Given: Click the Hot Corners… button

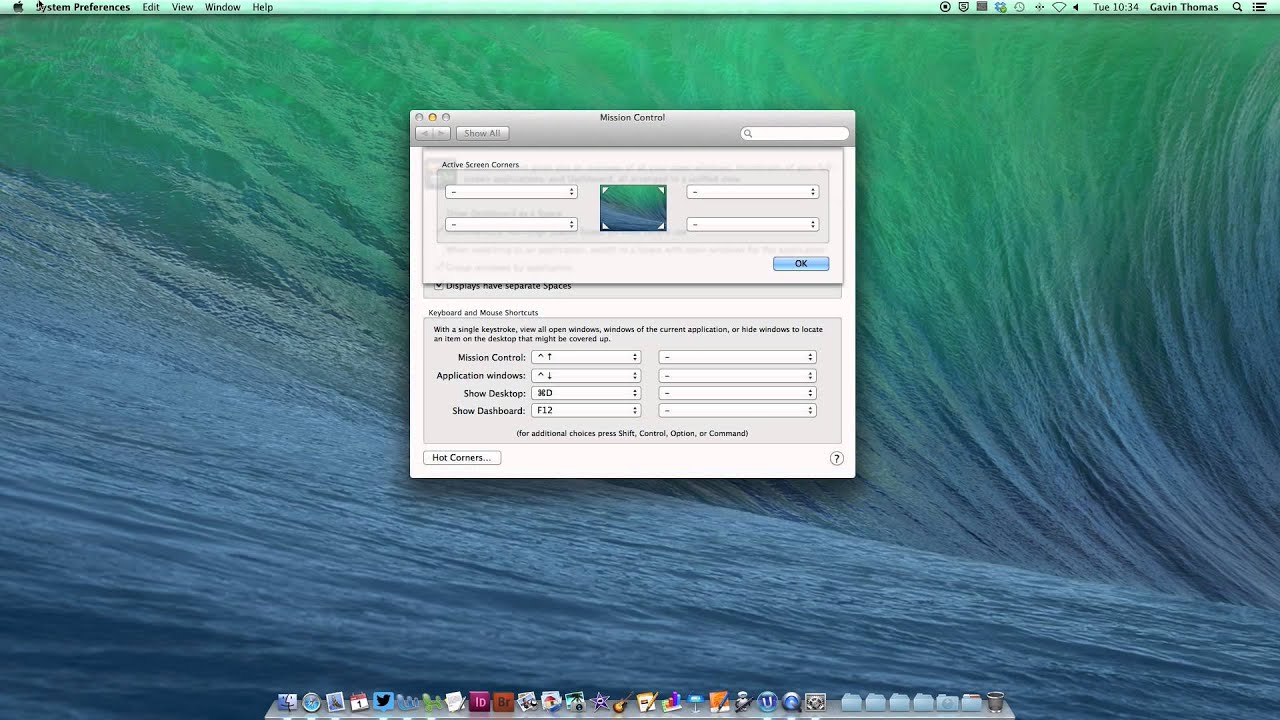Looking at the screenshot, I should [462, 457].
